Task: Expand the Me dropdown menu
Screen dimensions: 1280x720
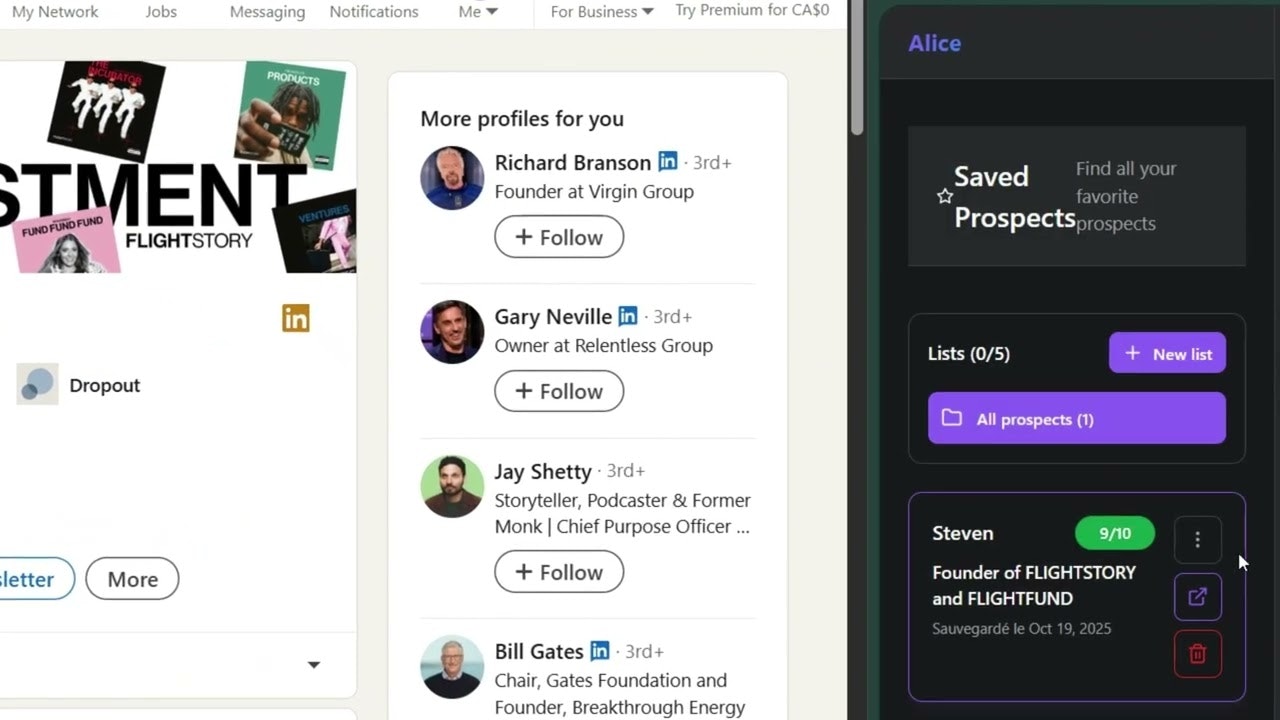Action: [478, 12]
